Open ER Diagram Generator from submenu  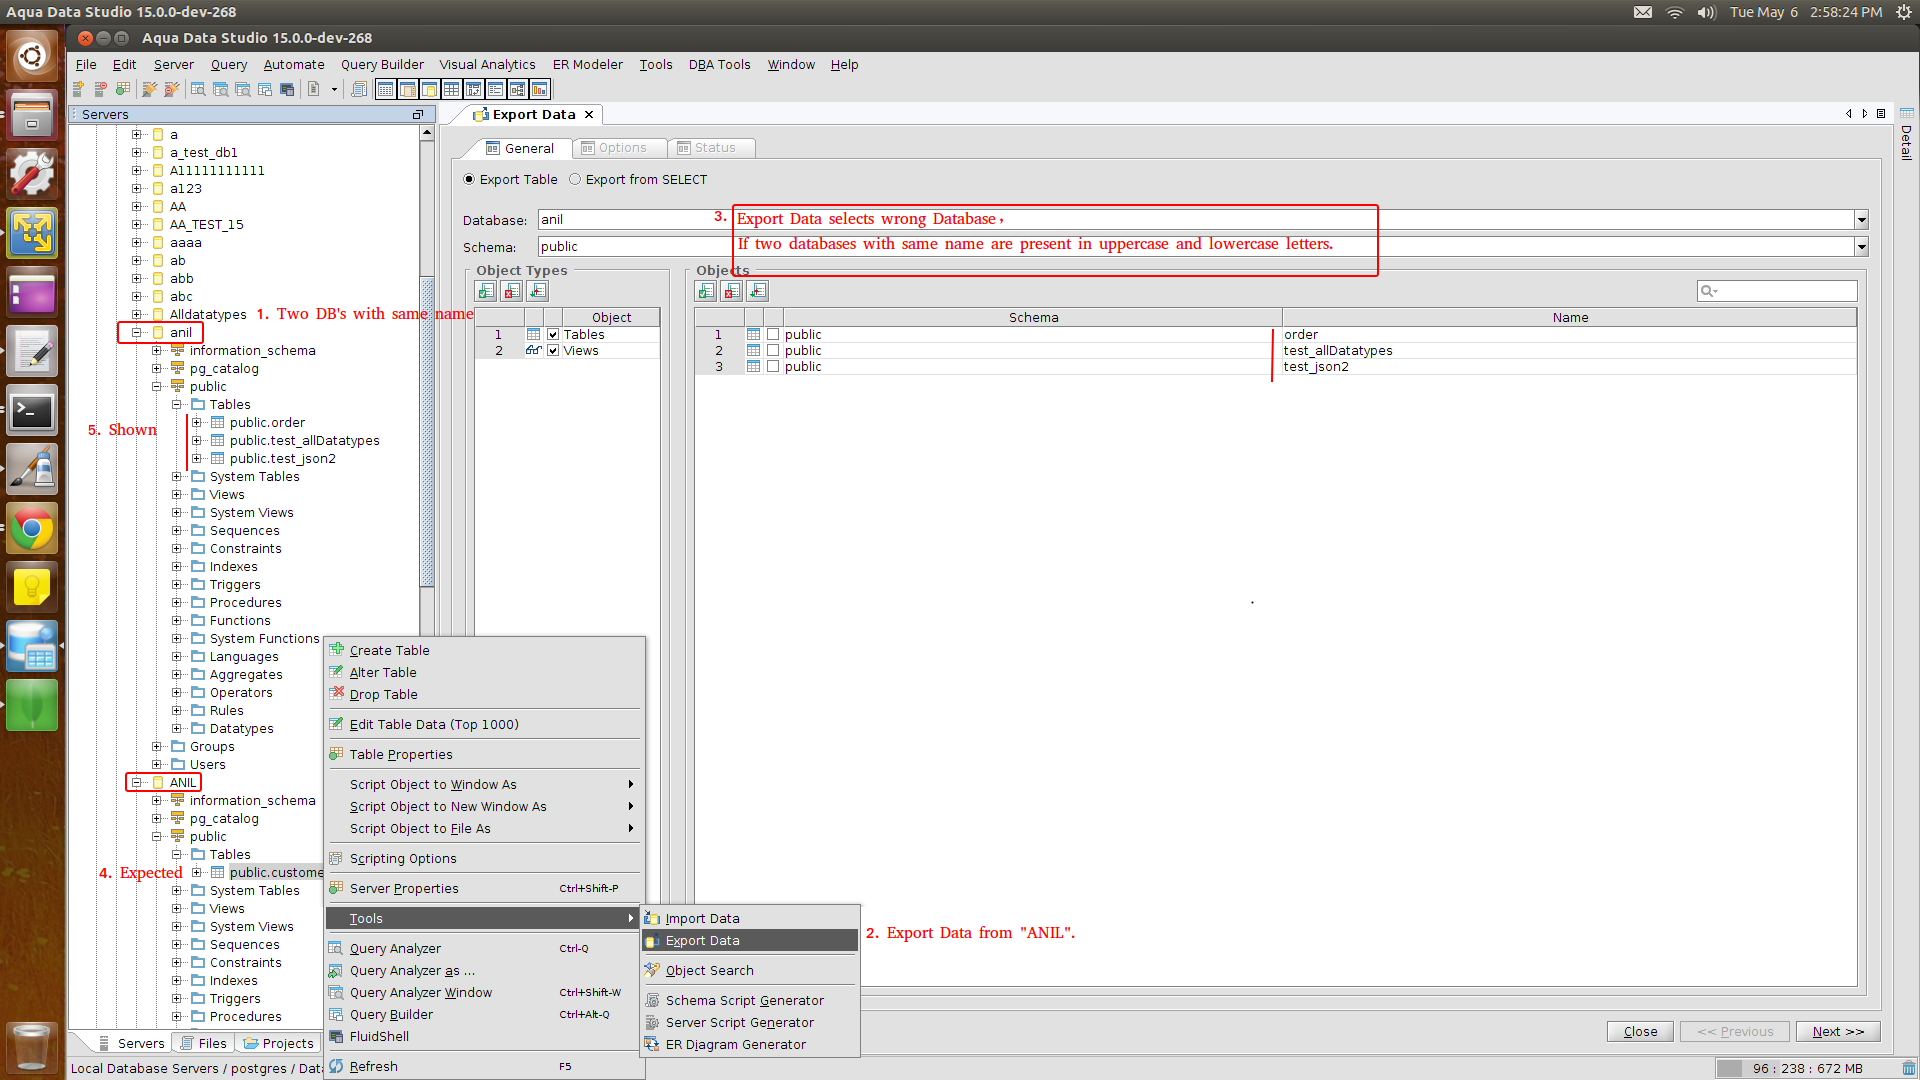(x=735, y=1045)
